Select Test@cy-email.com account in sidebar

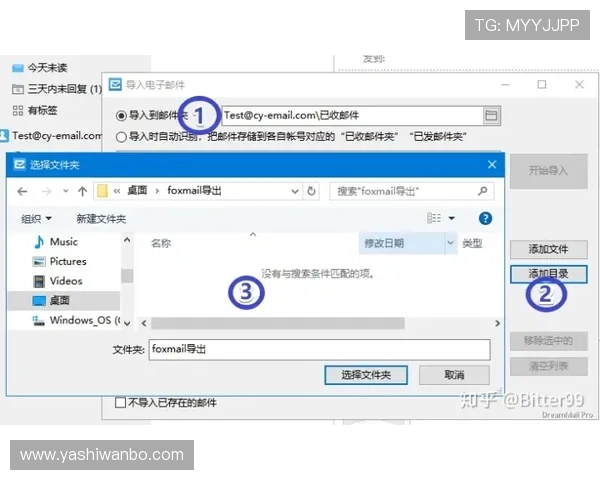[x=57, y=136]
